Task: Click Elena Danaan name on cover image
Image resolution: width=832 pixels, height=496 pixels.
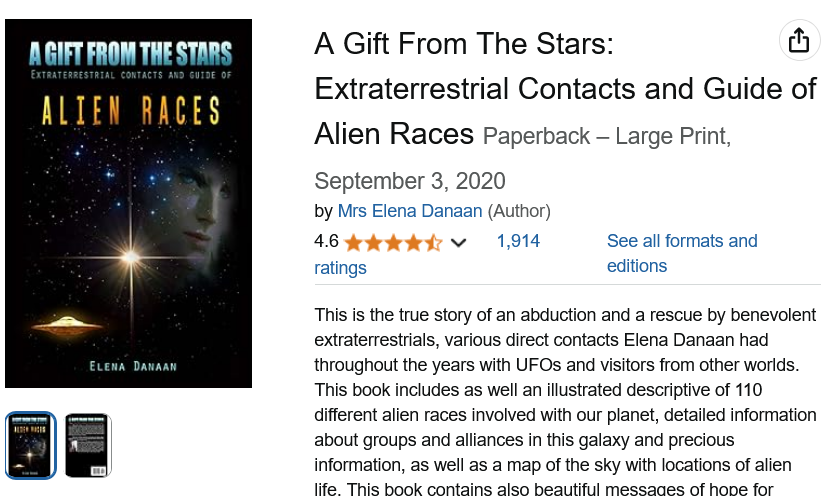Action: tap(133, 367)
